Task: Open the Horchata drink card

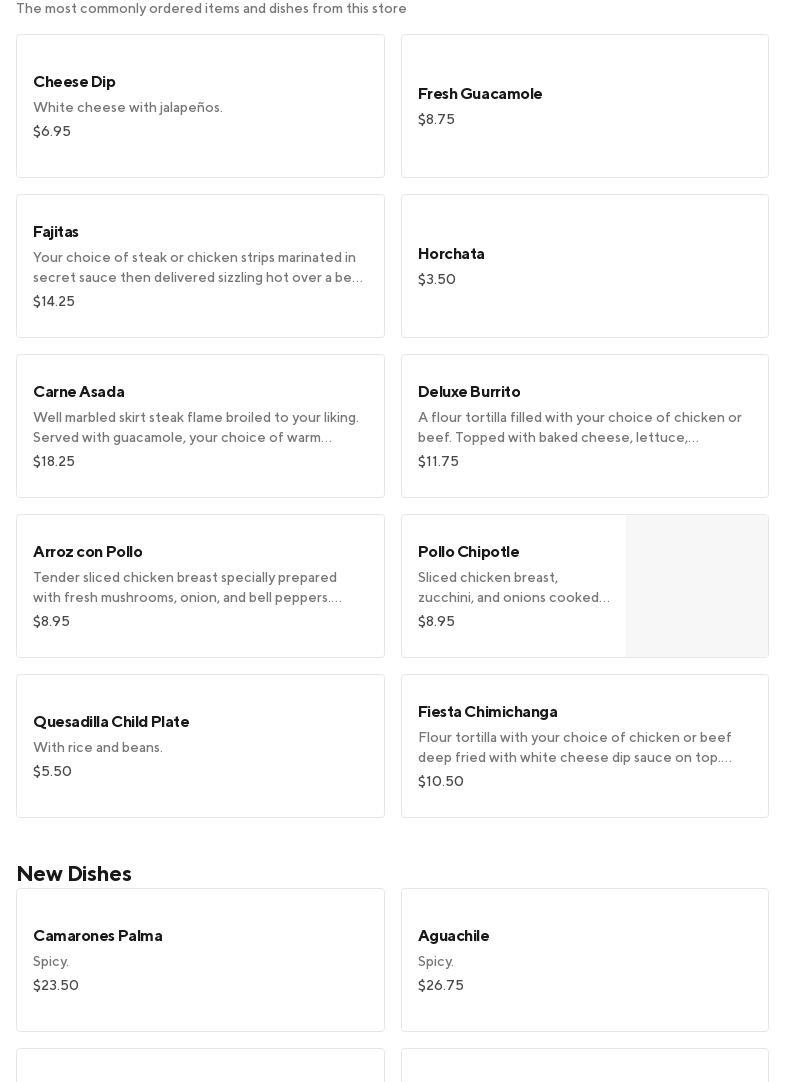Action: (584, 266)
